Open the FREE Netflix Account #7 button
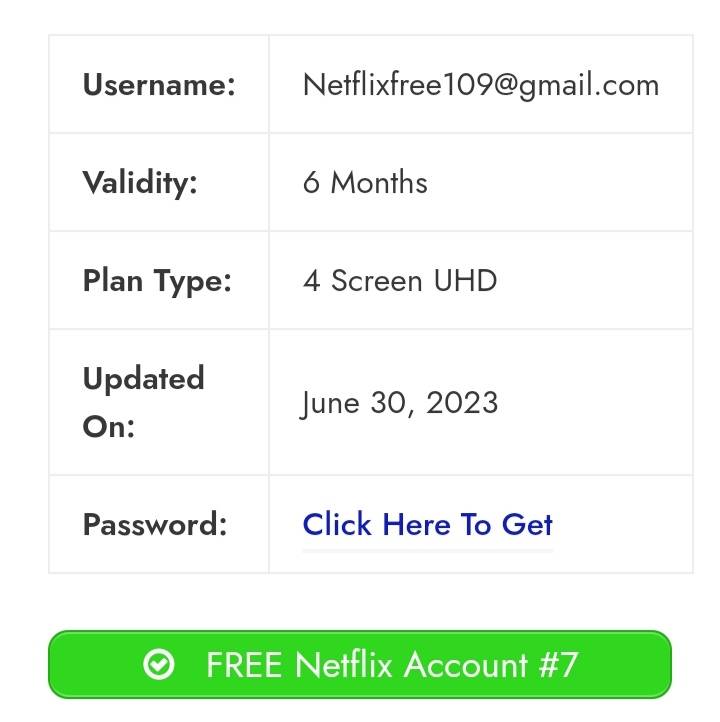 point(360,665)
